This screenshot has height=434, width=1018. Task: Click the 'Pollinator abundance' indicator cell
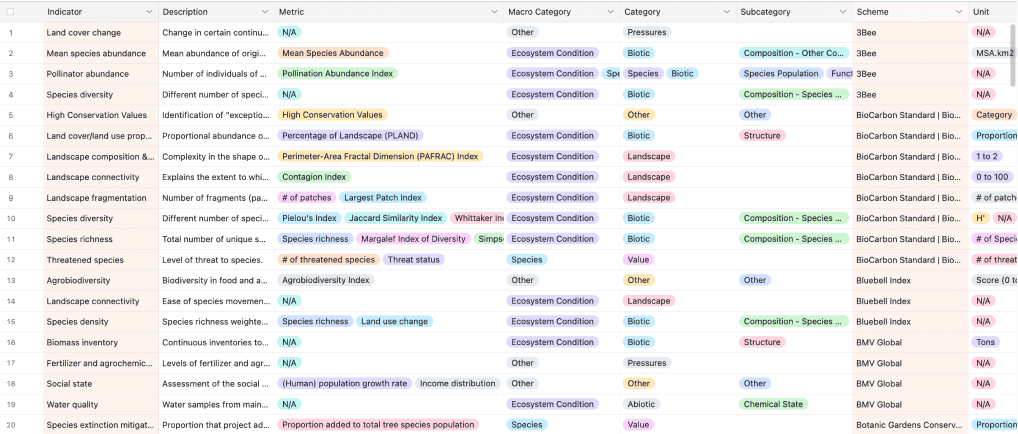(x=101, y=74)
